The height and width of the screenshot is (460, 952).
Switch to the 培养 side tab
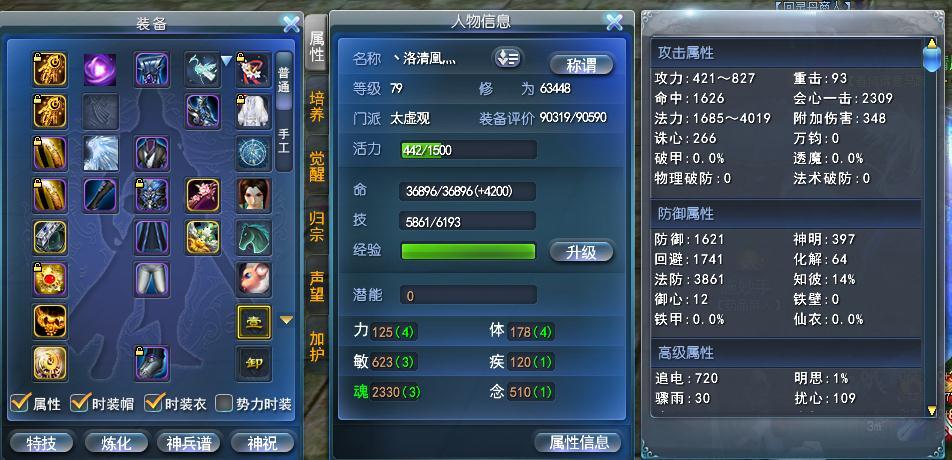[x=316, y=106]
